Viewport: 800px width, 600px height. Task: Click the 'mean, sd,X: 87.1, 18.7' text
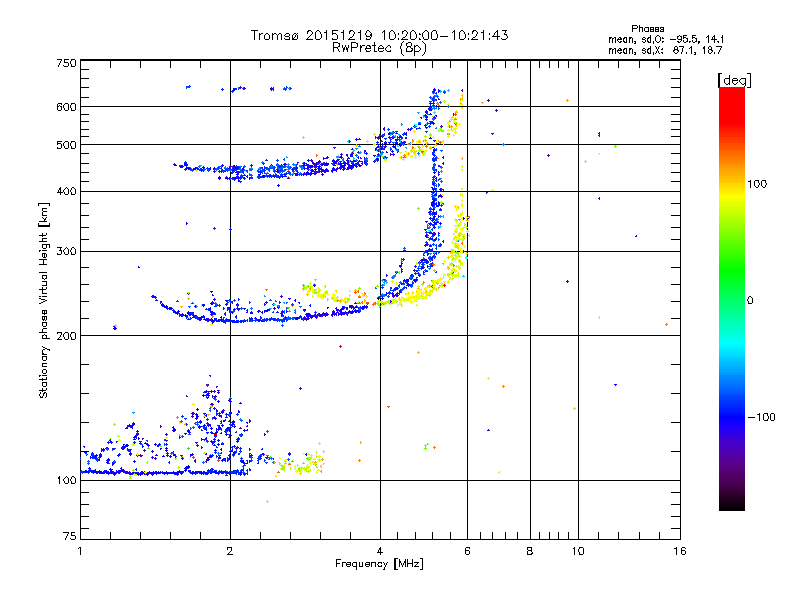[x=665, y=50]
